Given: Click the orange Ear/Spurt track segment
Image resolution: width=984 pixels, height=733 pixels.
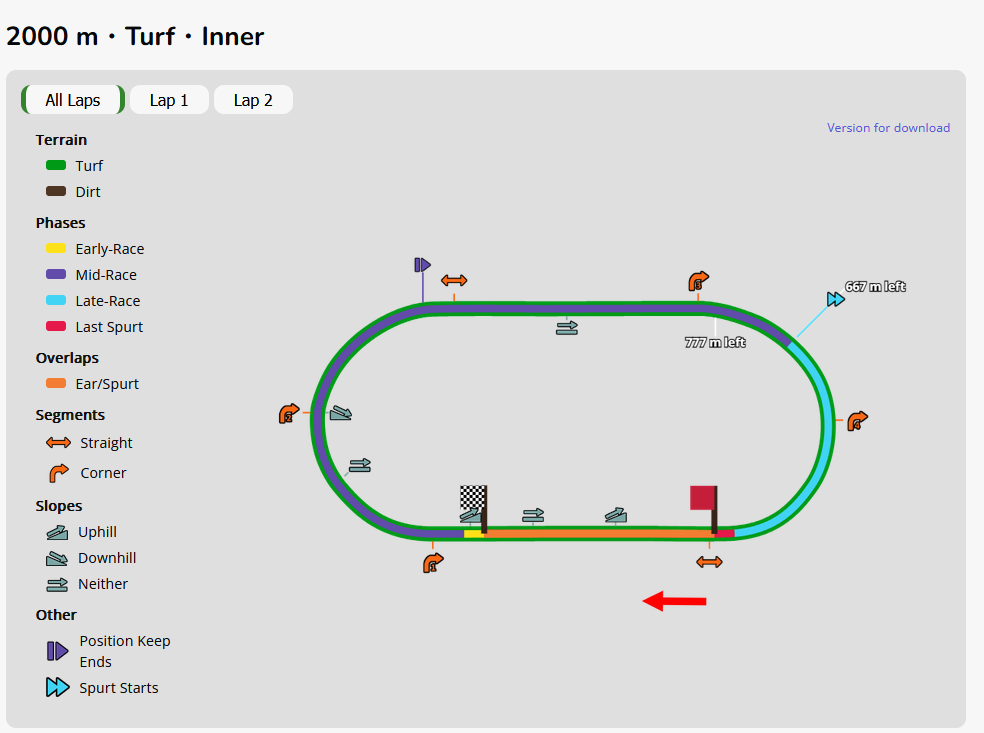Looking at the screenshot, I should [x=599, y=533].
